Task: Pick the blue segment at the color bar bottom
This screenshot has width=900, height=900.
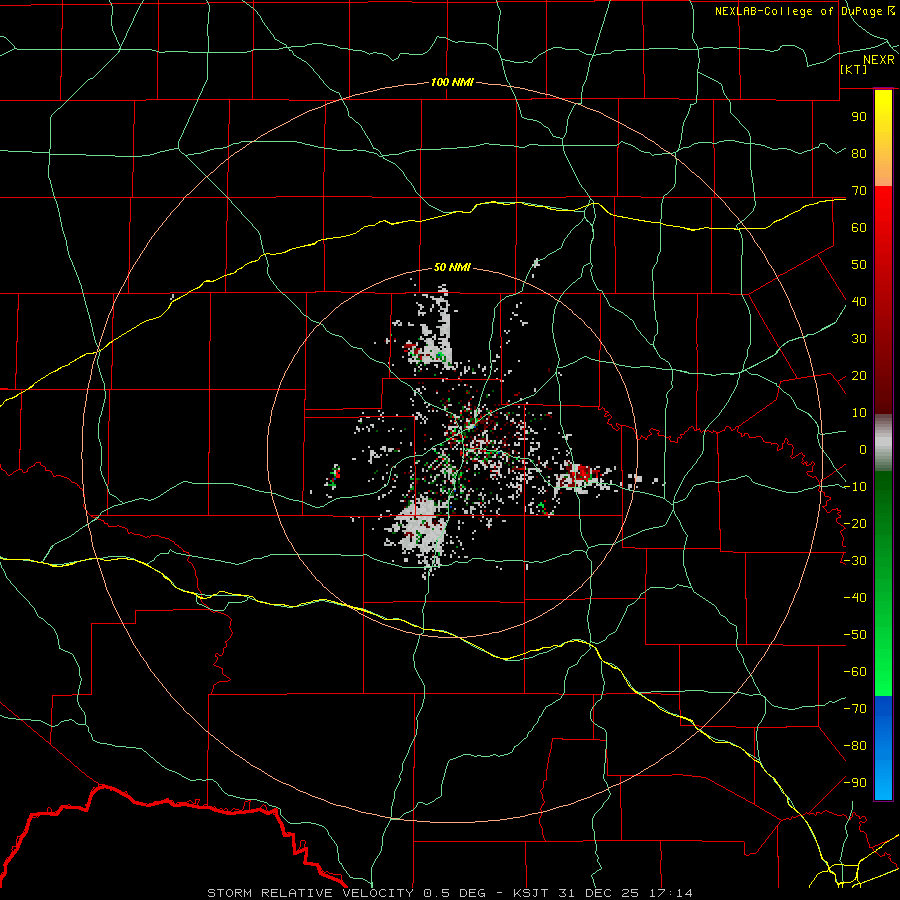Action: point(883,747)
